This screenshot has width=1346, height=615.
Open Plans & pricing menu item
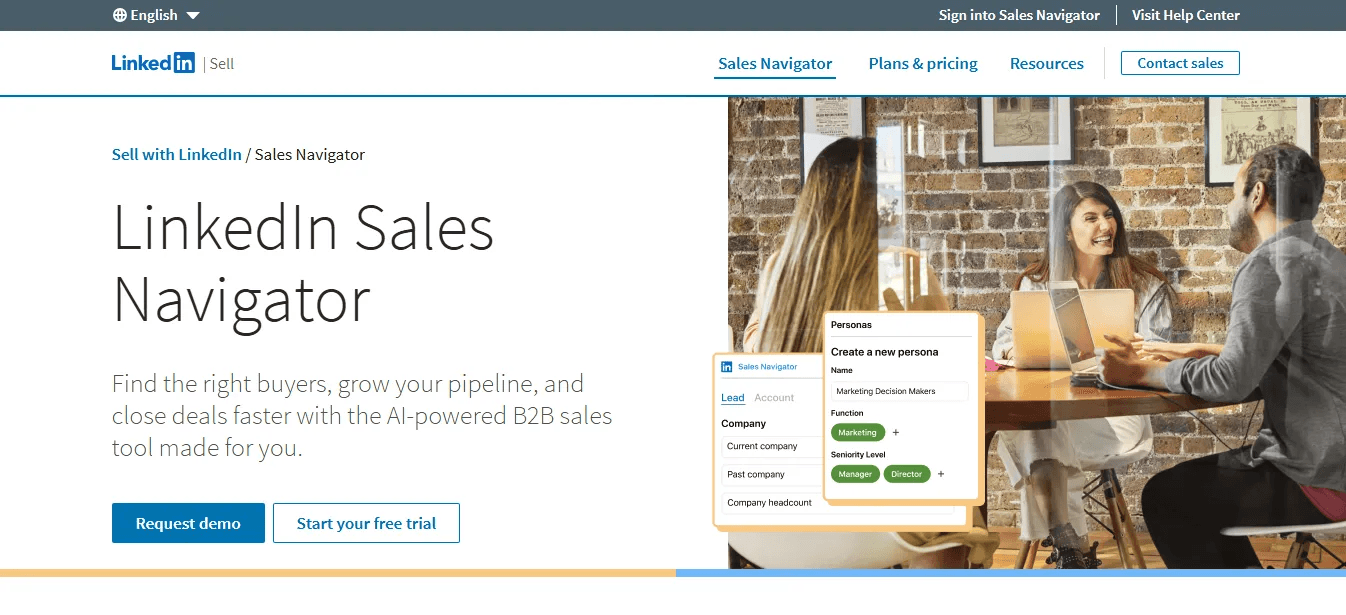coord(923,64)
